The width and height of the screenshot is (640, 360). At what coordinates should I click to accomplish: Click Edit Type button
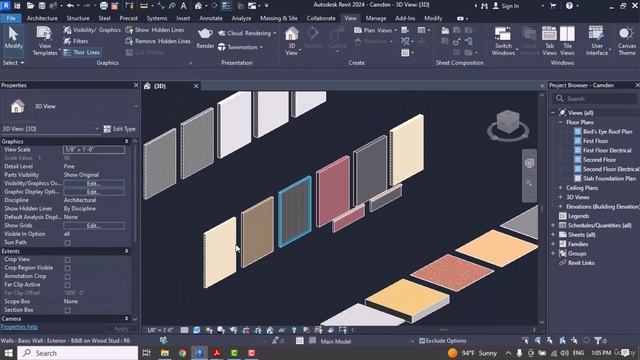(x=120, y=129)
